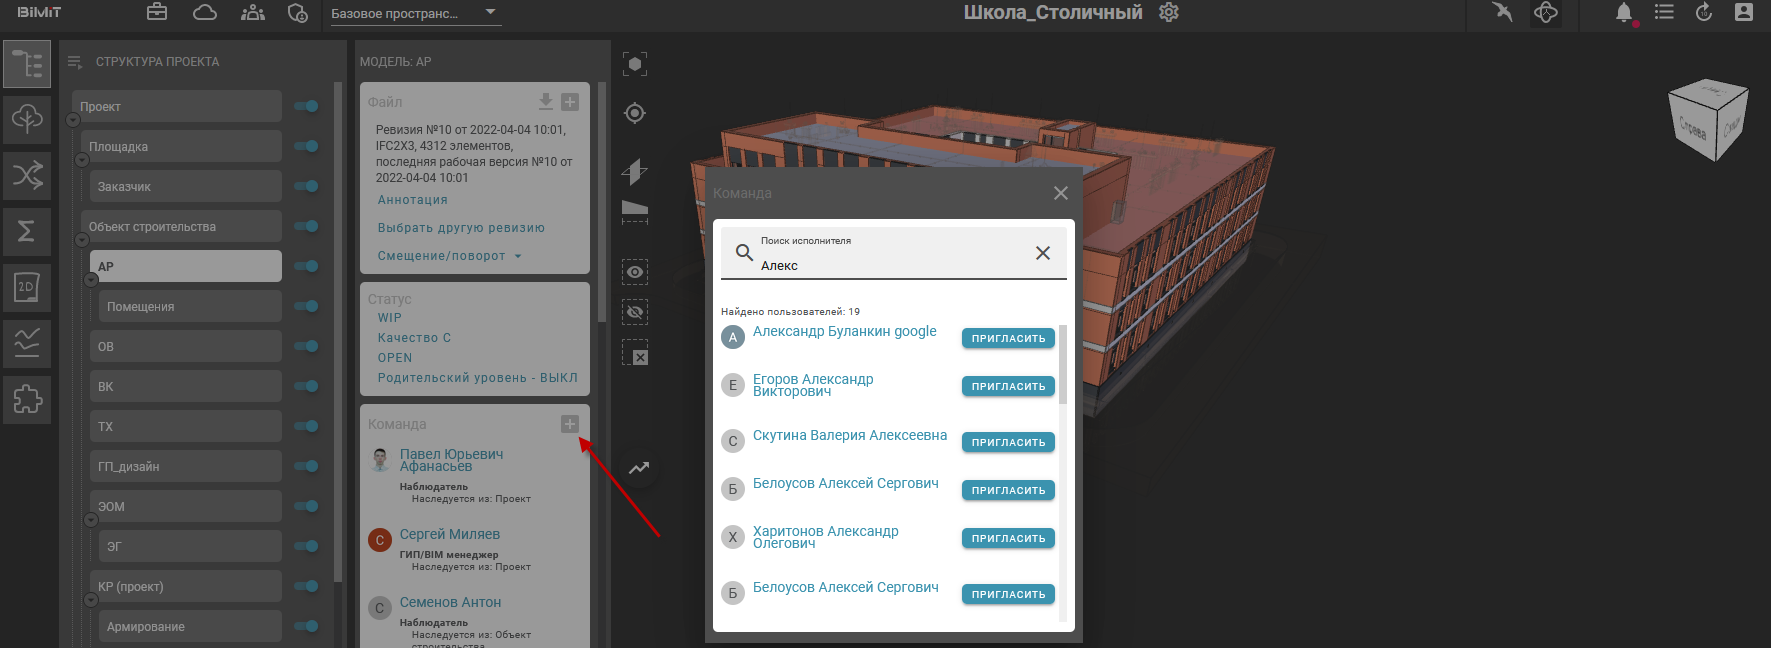Image resolution: width=1771 pixels, height=648 pixels.
Task: Open the 2D drawings sidebar icon
Action: [x=27, y=288]
